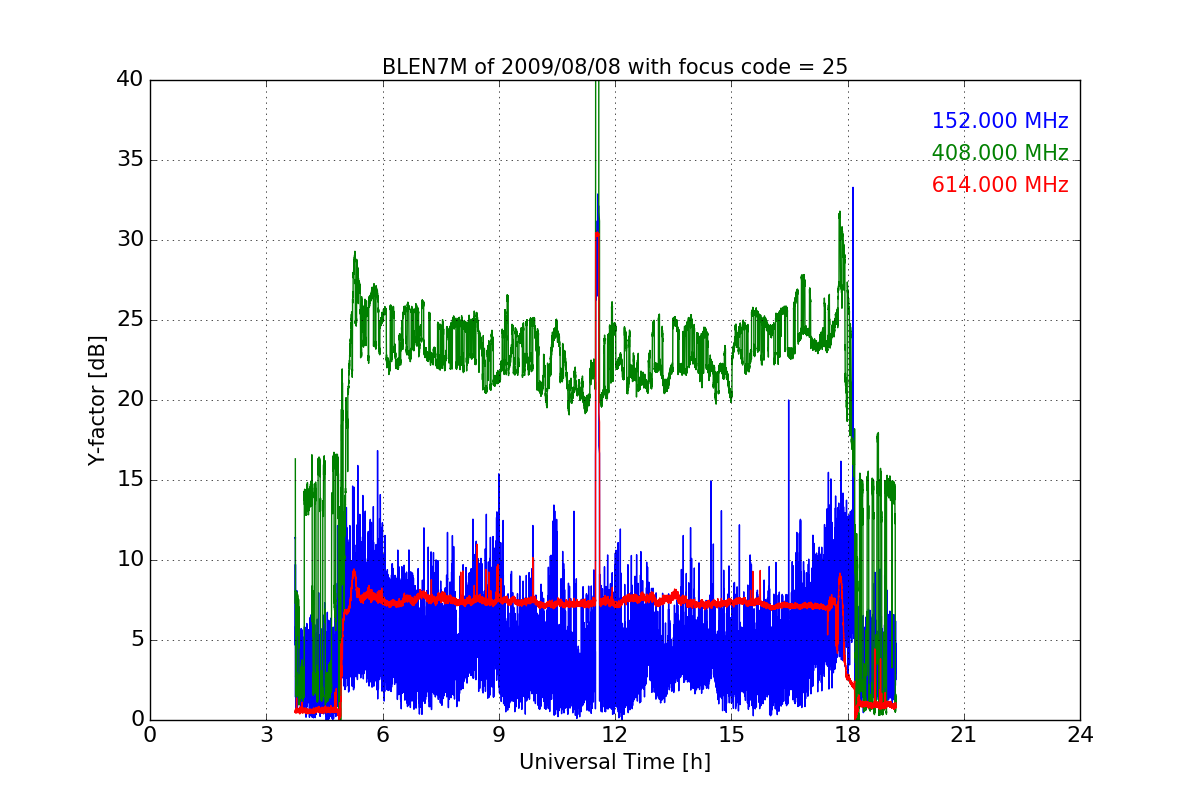
Task: Click the x-axis tick label 18
Action: (847, 734)
